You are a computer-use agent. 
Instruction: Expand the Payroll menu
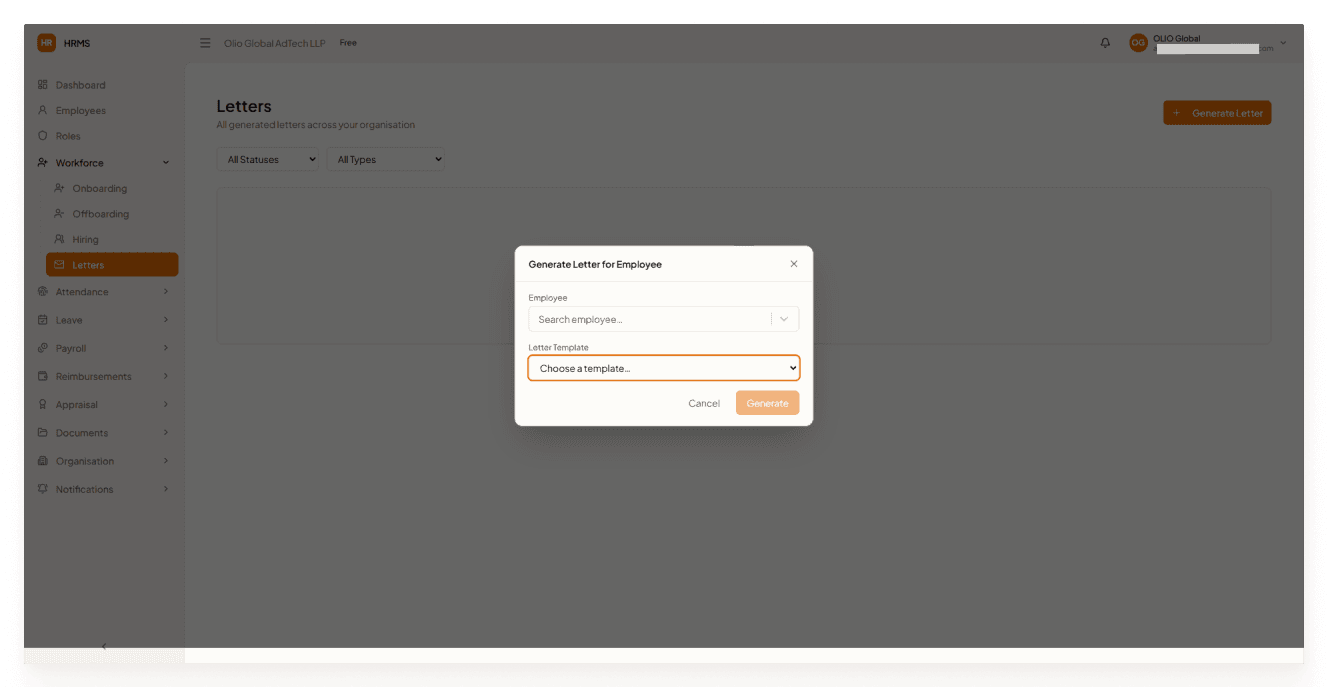(105, 348)
